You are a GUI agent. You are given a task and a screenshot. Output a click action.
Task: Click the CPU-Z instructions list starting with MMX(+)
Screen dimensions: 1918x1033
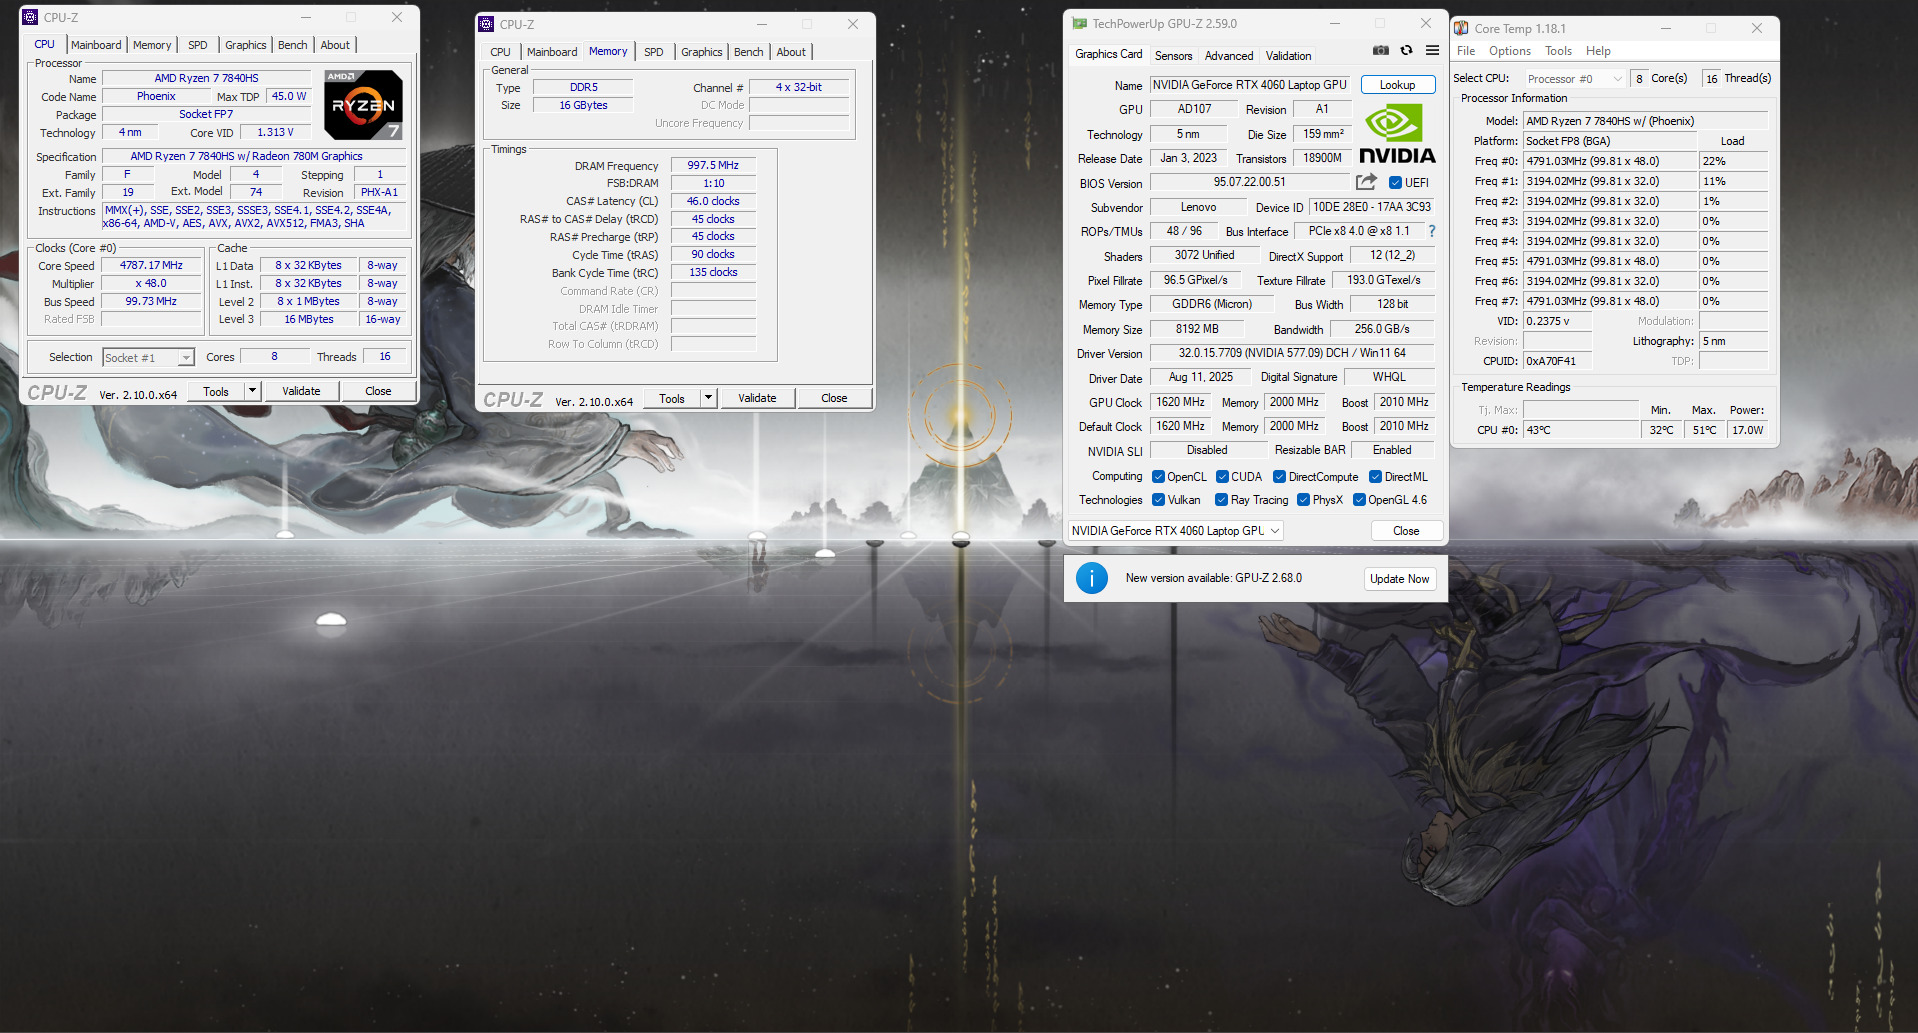(x=254, y=217)
